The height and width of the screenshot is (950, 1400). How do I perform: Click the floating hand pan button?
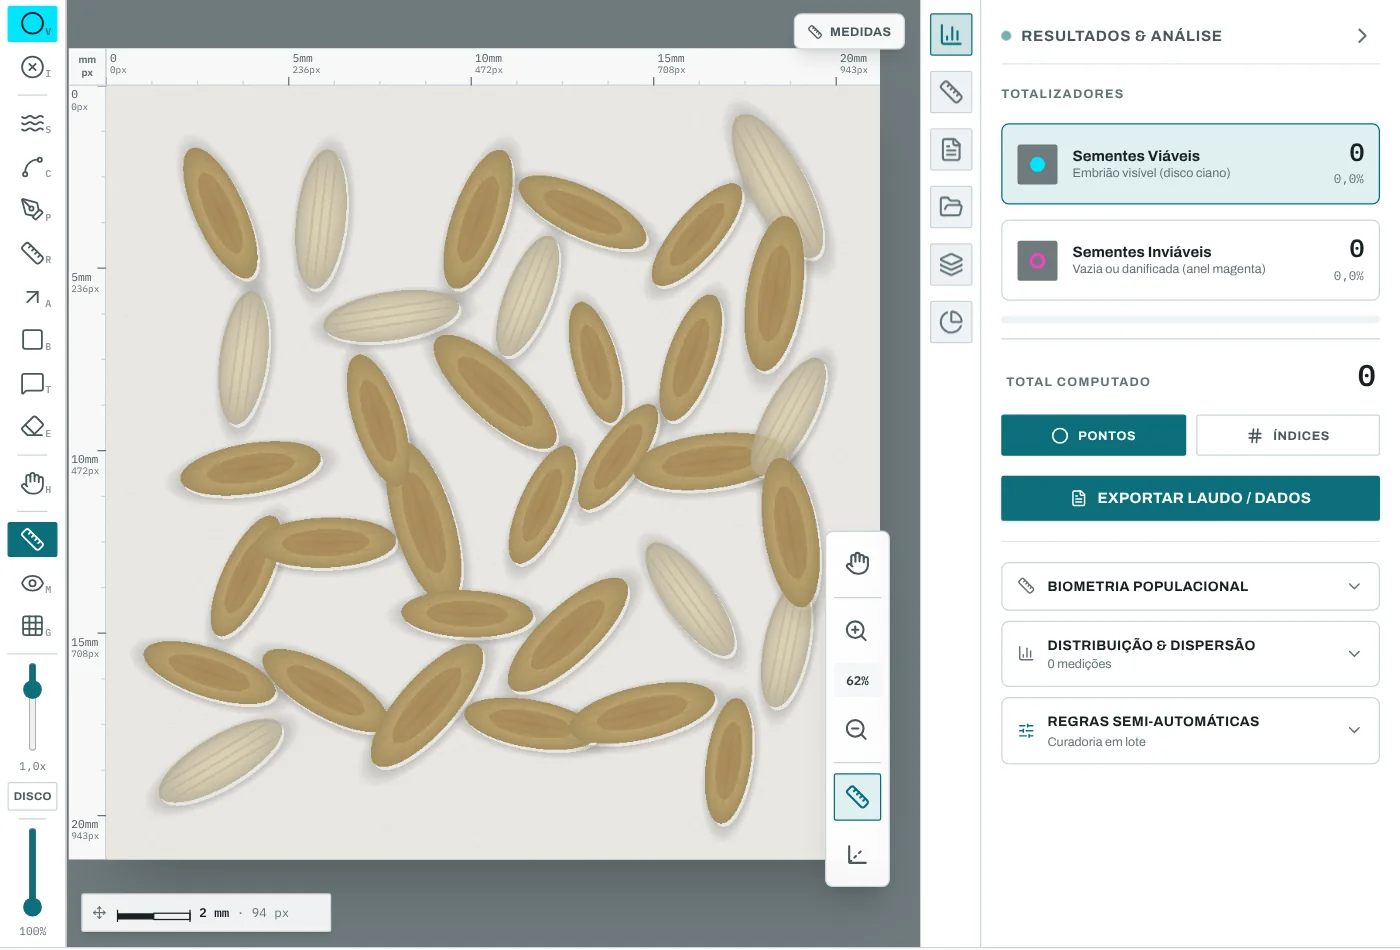click(857, 564)
